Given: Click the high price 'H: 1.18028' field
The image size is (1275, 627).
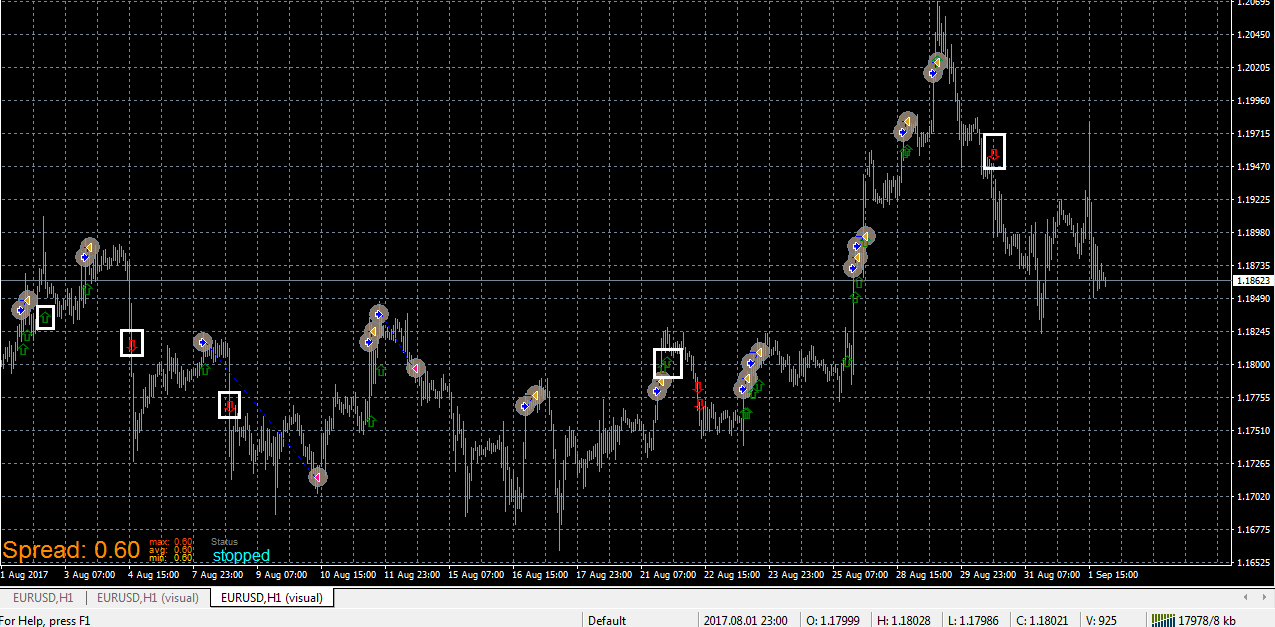Looking at the screenshot, I should tap(903, 620).
